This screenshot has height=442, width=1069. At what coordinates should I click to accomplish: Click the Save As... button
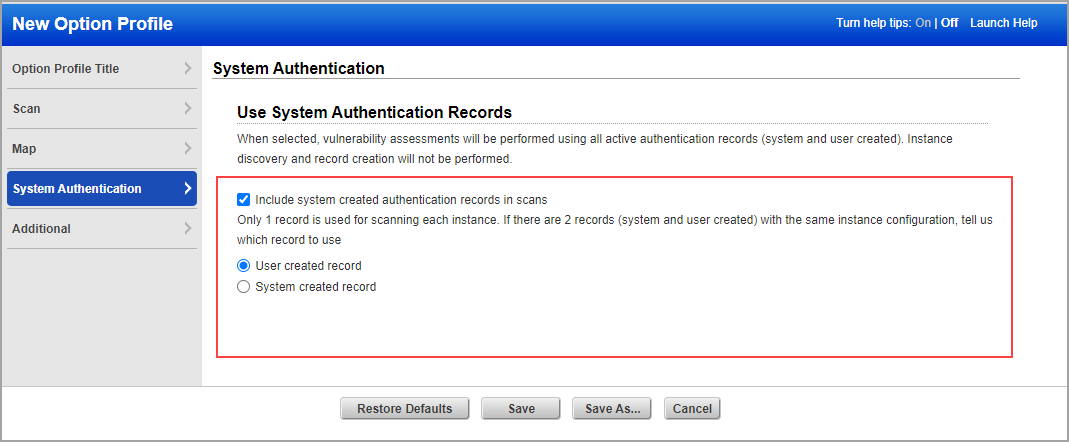[612, 409]
